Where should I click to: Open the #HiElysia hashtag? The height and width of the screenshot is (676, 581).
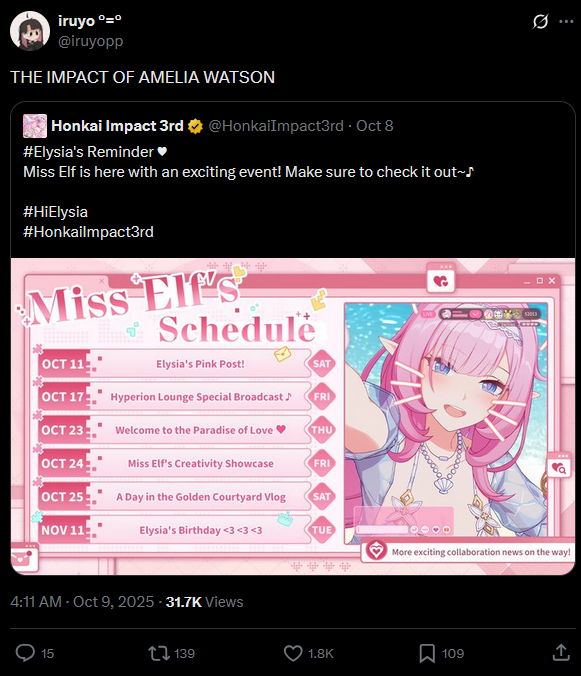(x=56, y=212)
